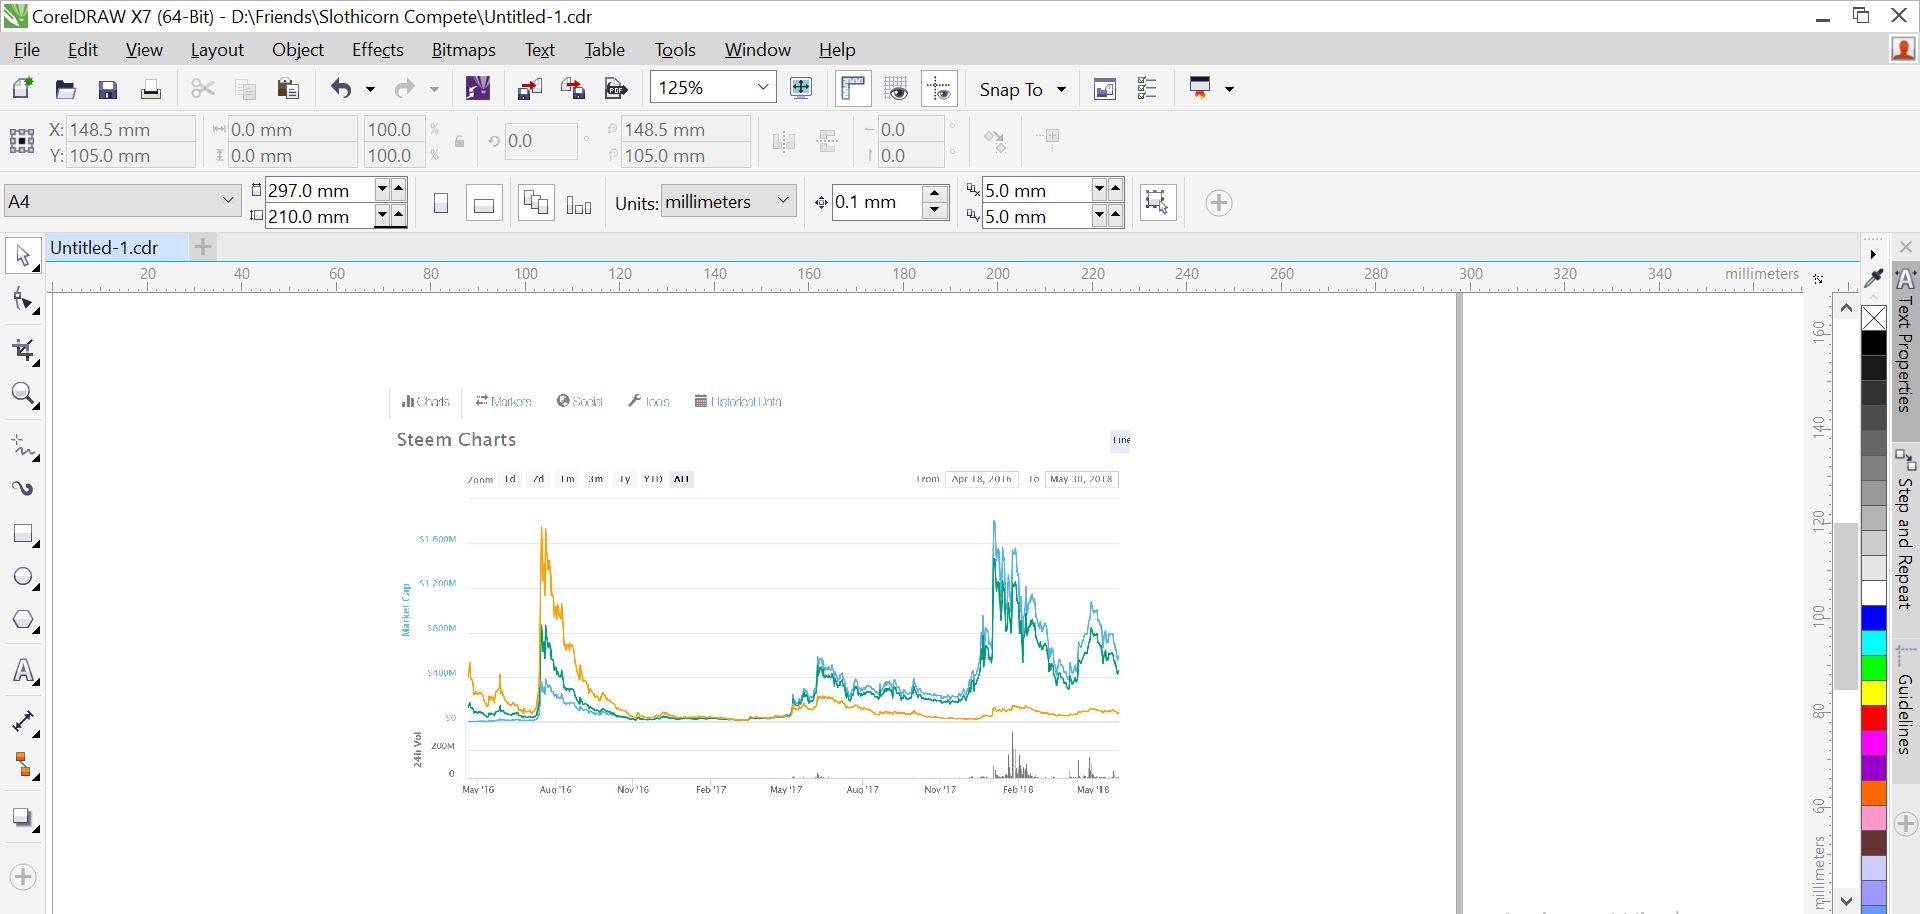Open page height 210.0 mm dropdown arrow
Viewport: 1920px width, 914px height.
(382, 215)
